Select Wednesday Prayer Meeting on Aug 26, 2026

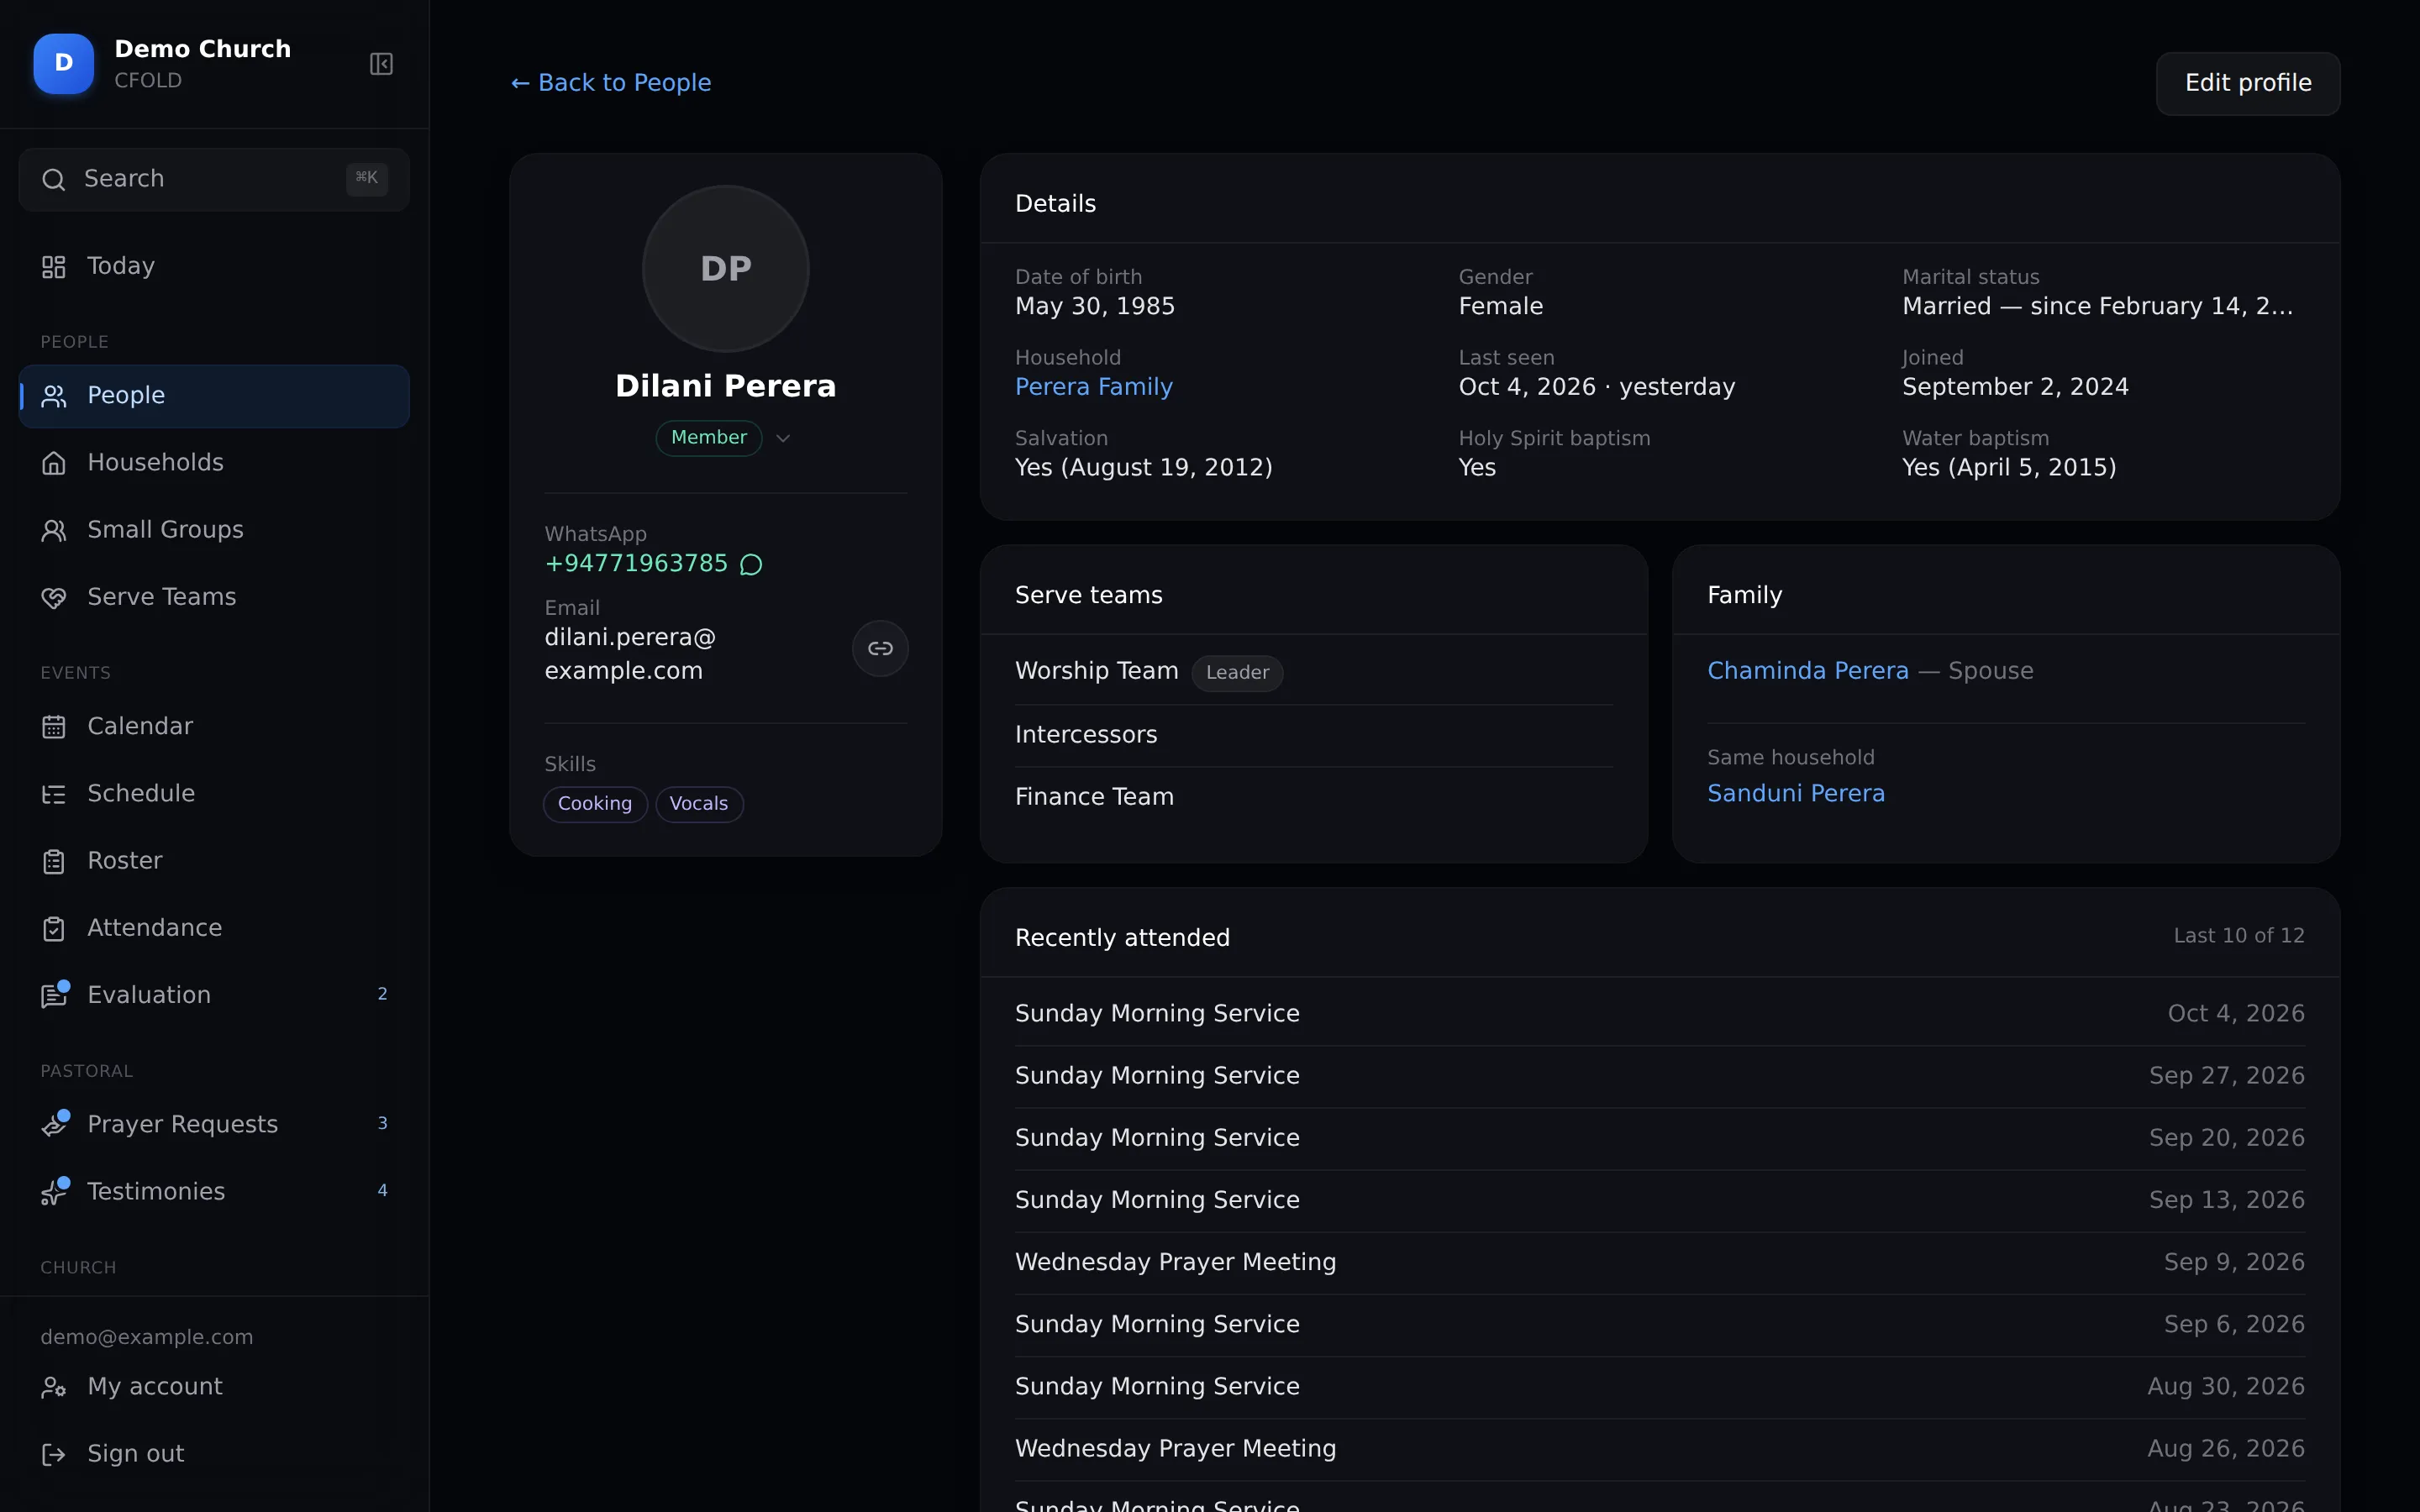pos(1659,1449)
